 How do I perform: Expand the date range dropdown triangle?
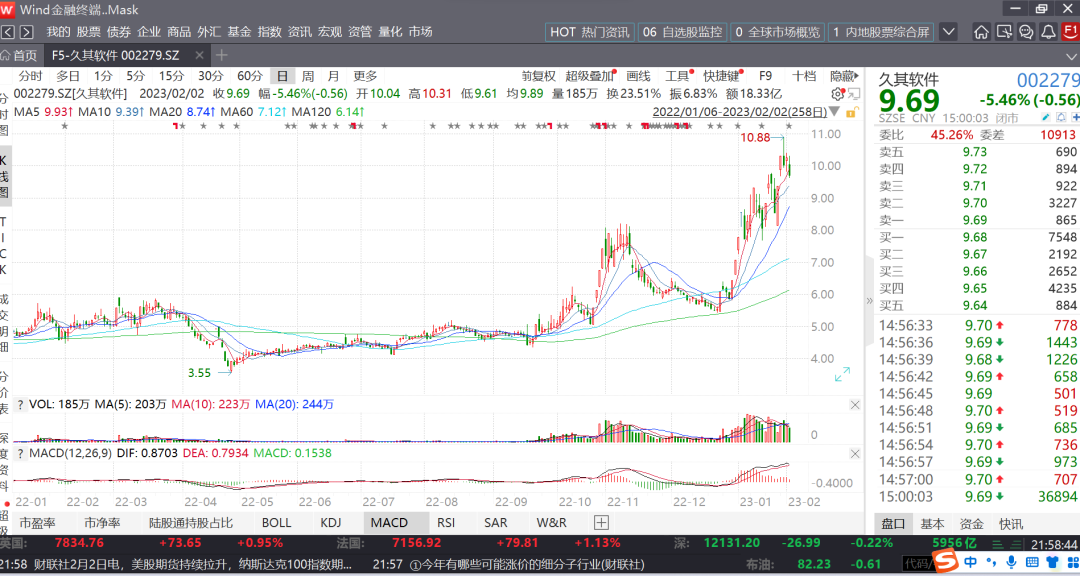[835, 112]
